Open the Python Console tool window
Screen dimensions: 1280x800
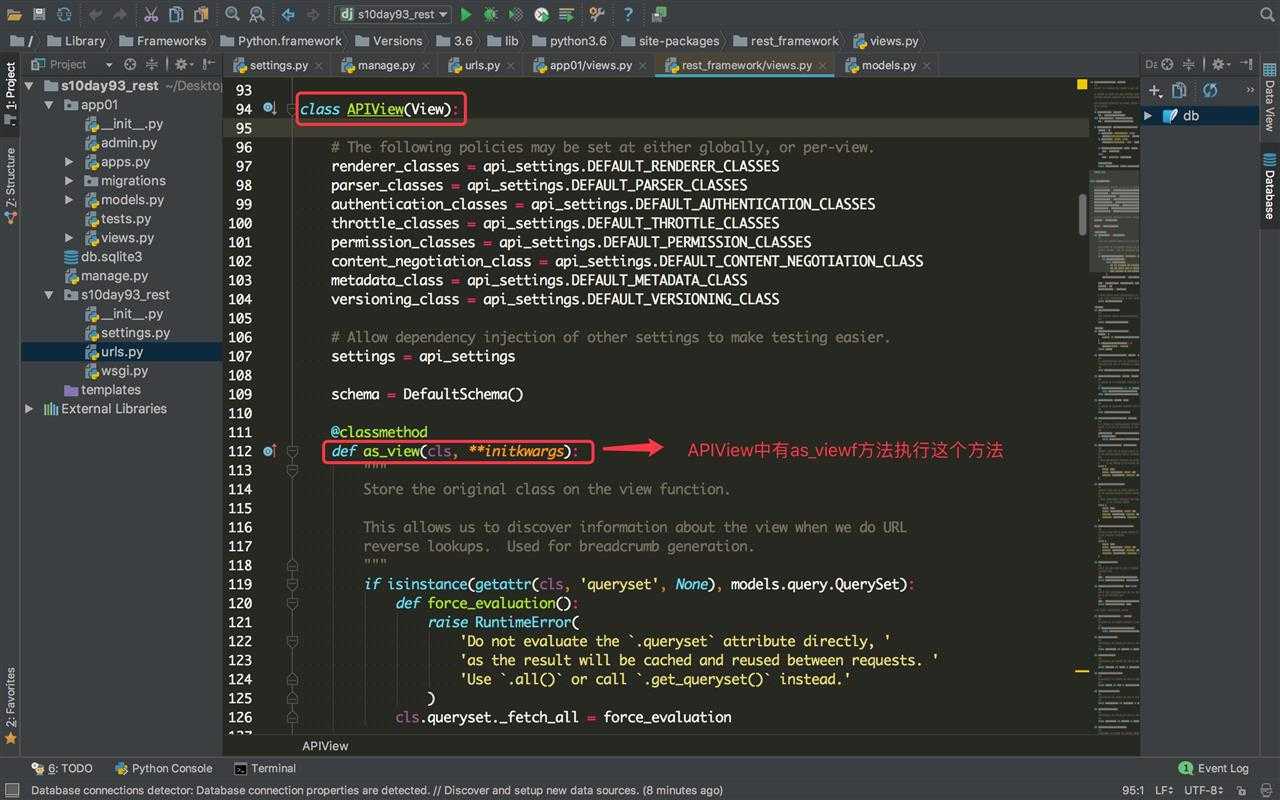click(x=164, y=768)
